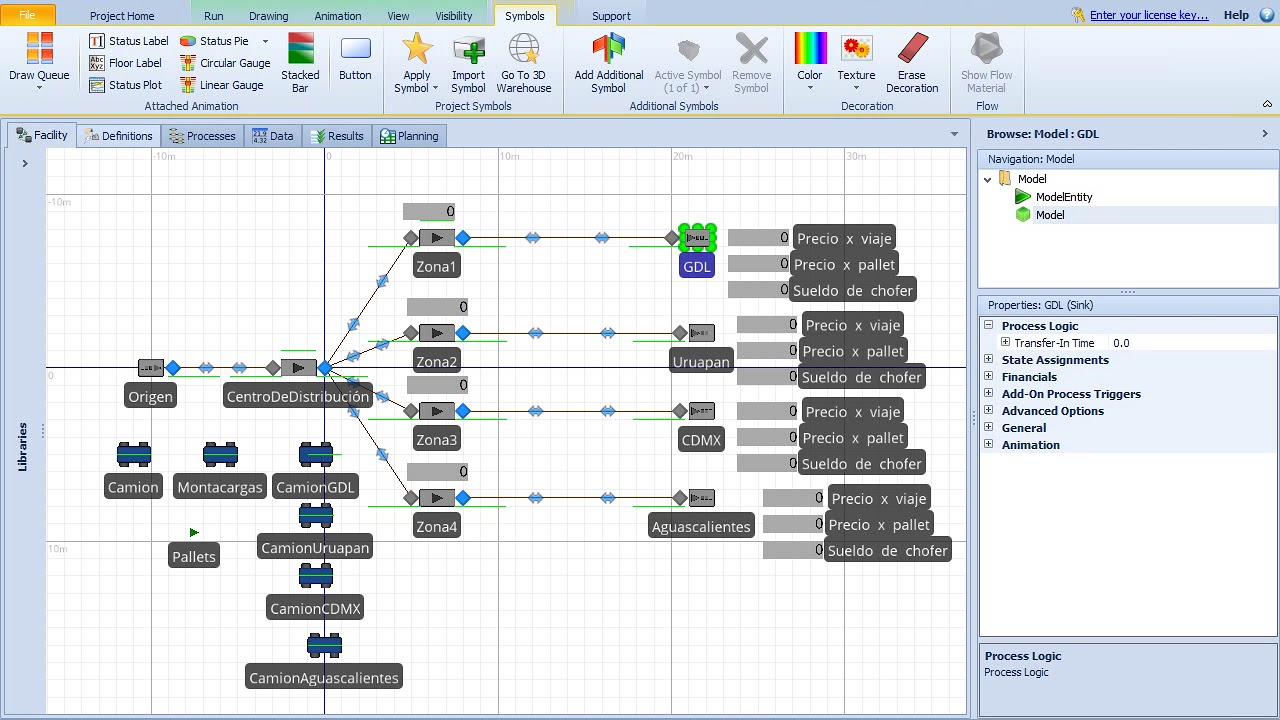Select ModelEntity in the navigation tree
The image size is (1280, 720).
1063,197
